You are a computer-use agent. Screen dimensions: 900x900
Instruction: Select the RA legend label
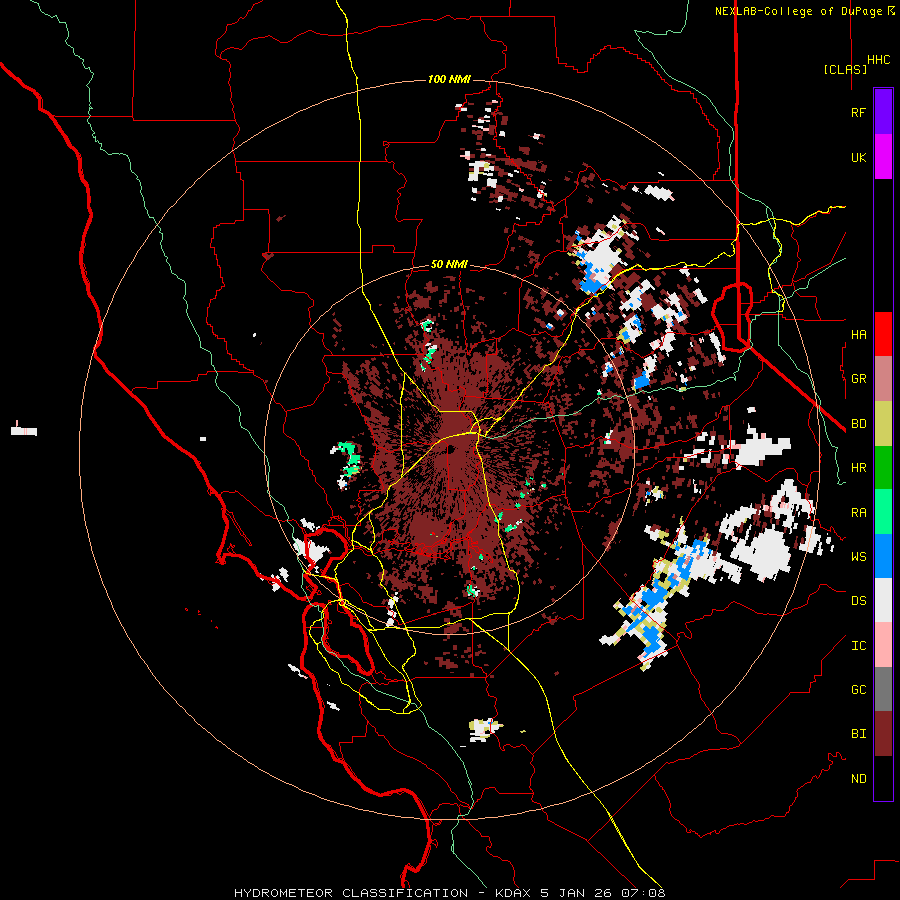pyautogui.click(x=858, y=513)
